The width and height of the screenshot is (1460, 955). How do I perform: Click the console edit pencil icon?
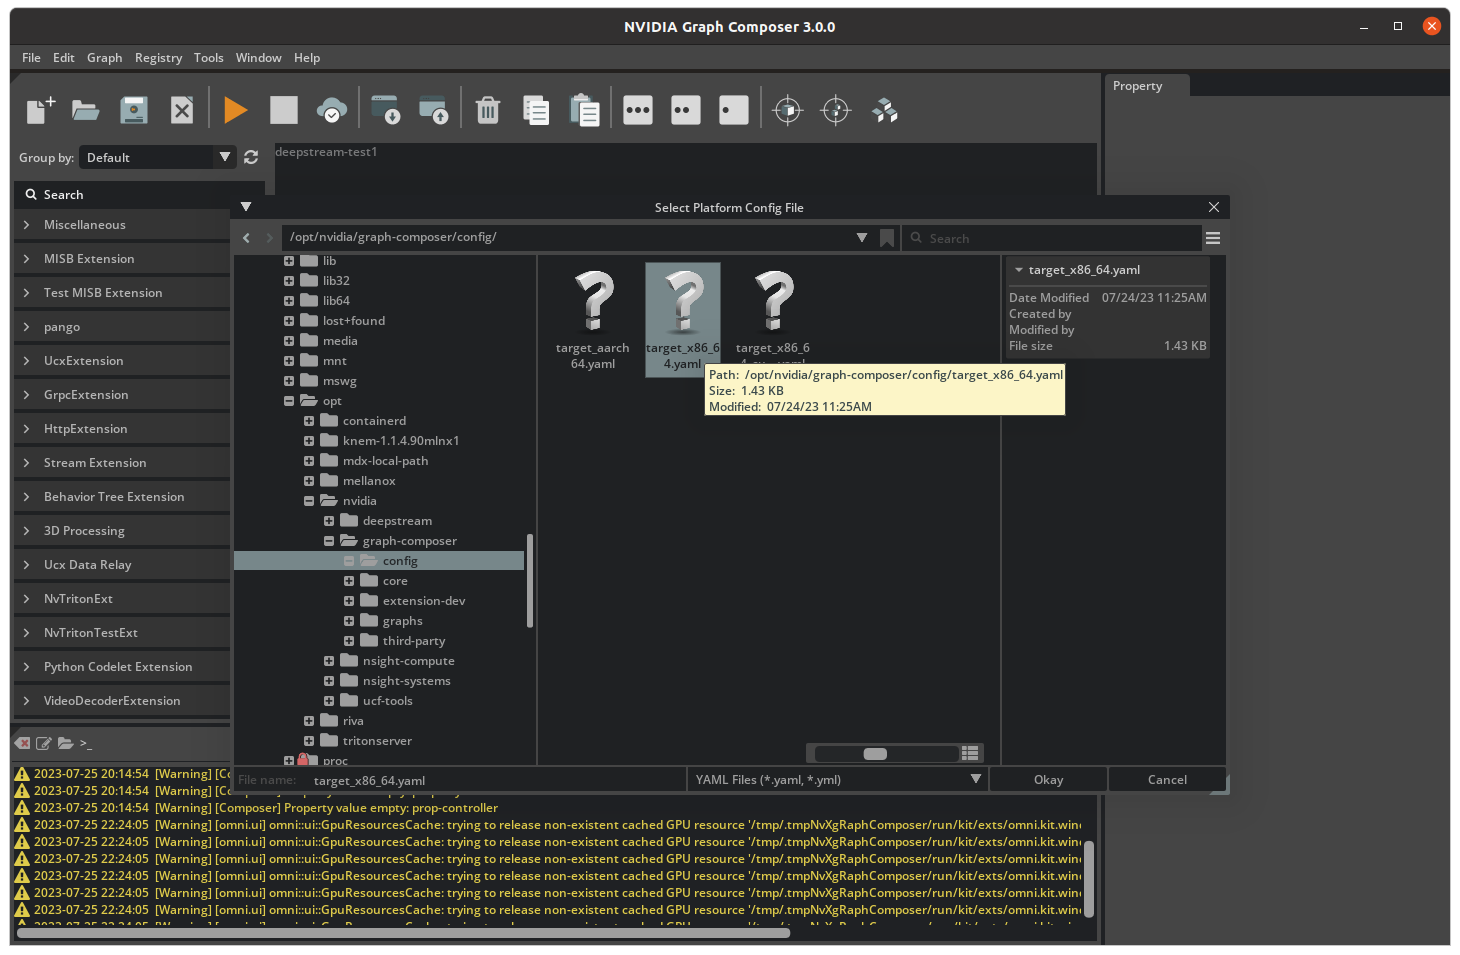44,743
